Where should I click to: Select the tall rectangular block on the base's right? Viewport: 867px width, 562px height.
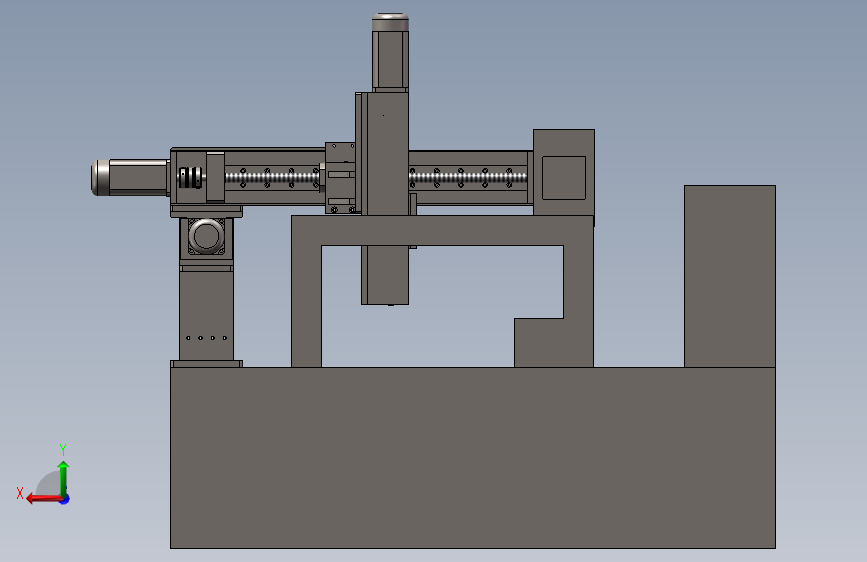click(x=730, y=276)
